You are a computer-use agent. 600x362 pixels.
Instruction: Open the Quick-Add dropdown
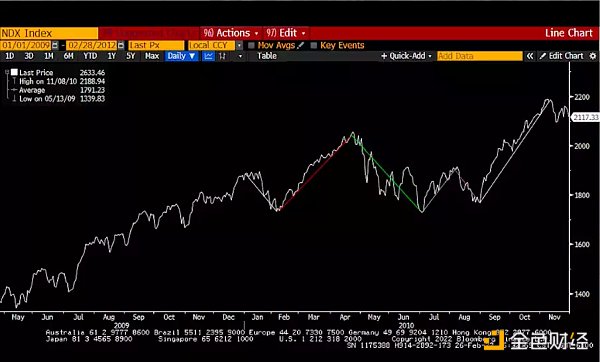point(406,56)
